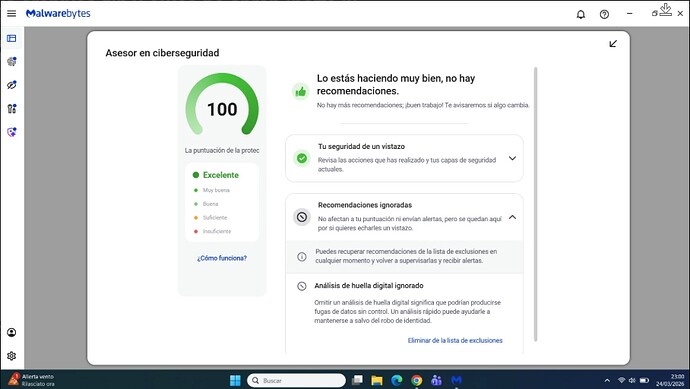Open the privacy eye icon in sidebar
The image size is (690, 389).
tap(12, 85)
